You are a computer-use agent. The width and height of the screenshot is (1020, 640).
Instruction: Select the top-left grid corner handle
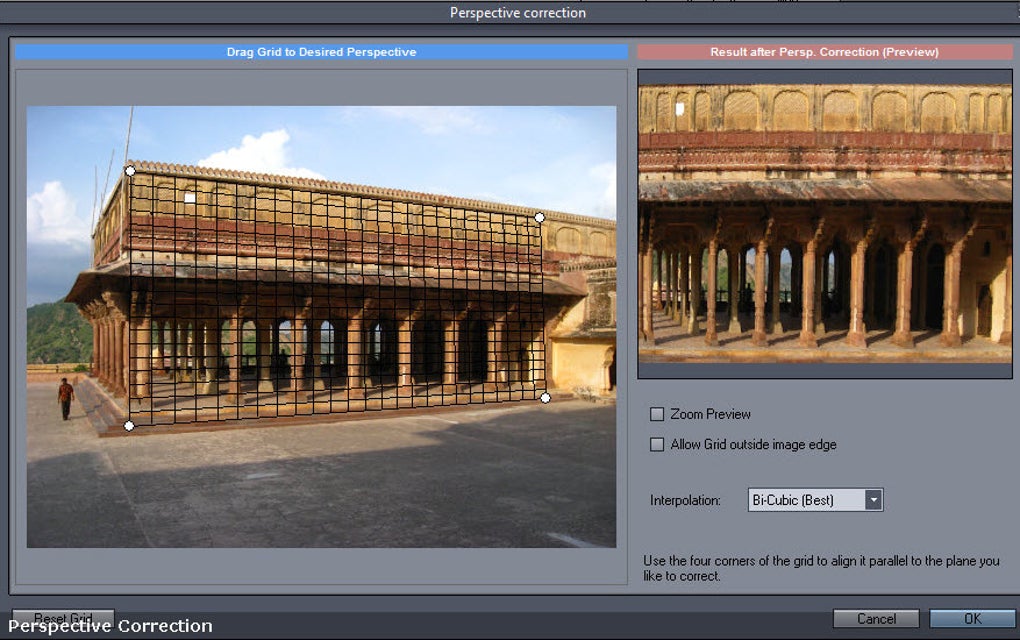coord(130,171)
